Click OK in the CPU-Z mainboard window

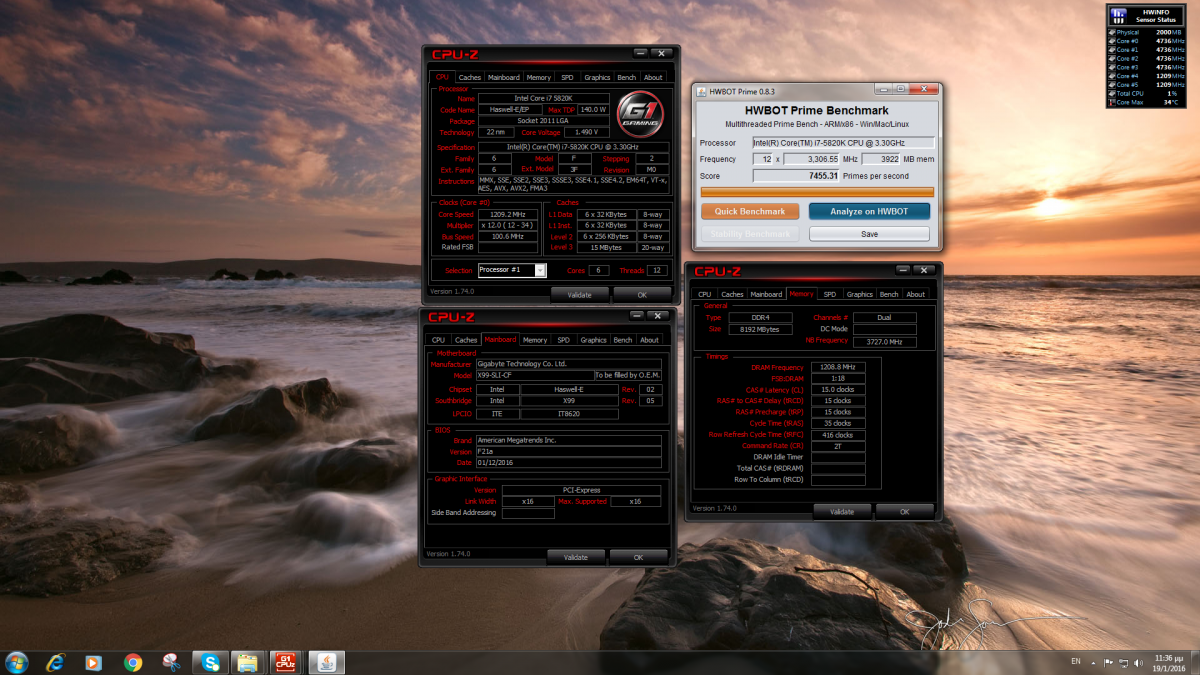point(638,557)
